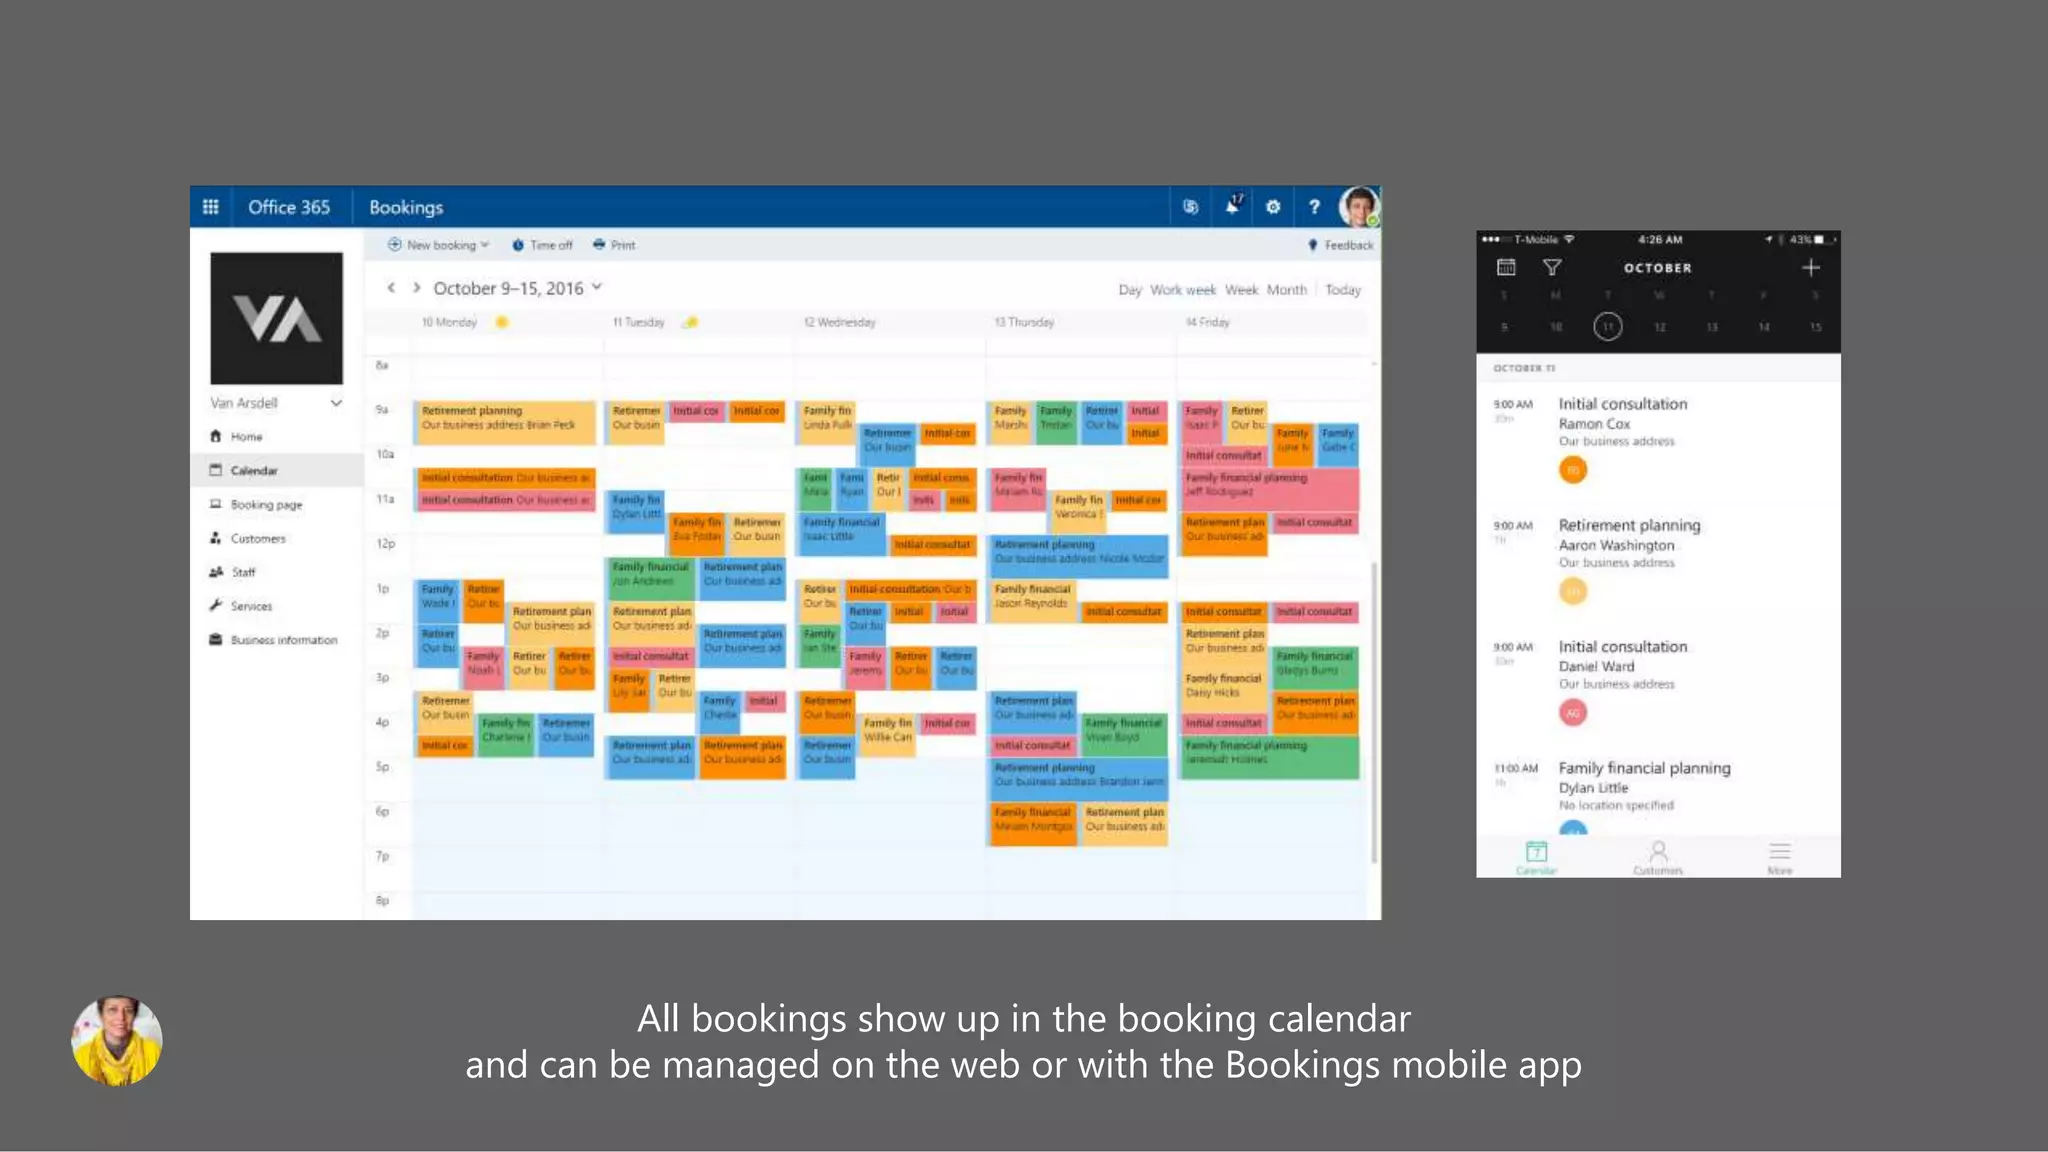Select Calendar tab in mobile bottom bar

pyautogui.click(x=1537, y=858)
